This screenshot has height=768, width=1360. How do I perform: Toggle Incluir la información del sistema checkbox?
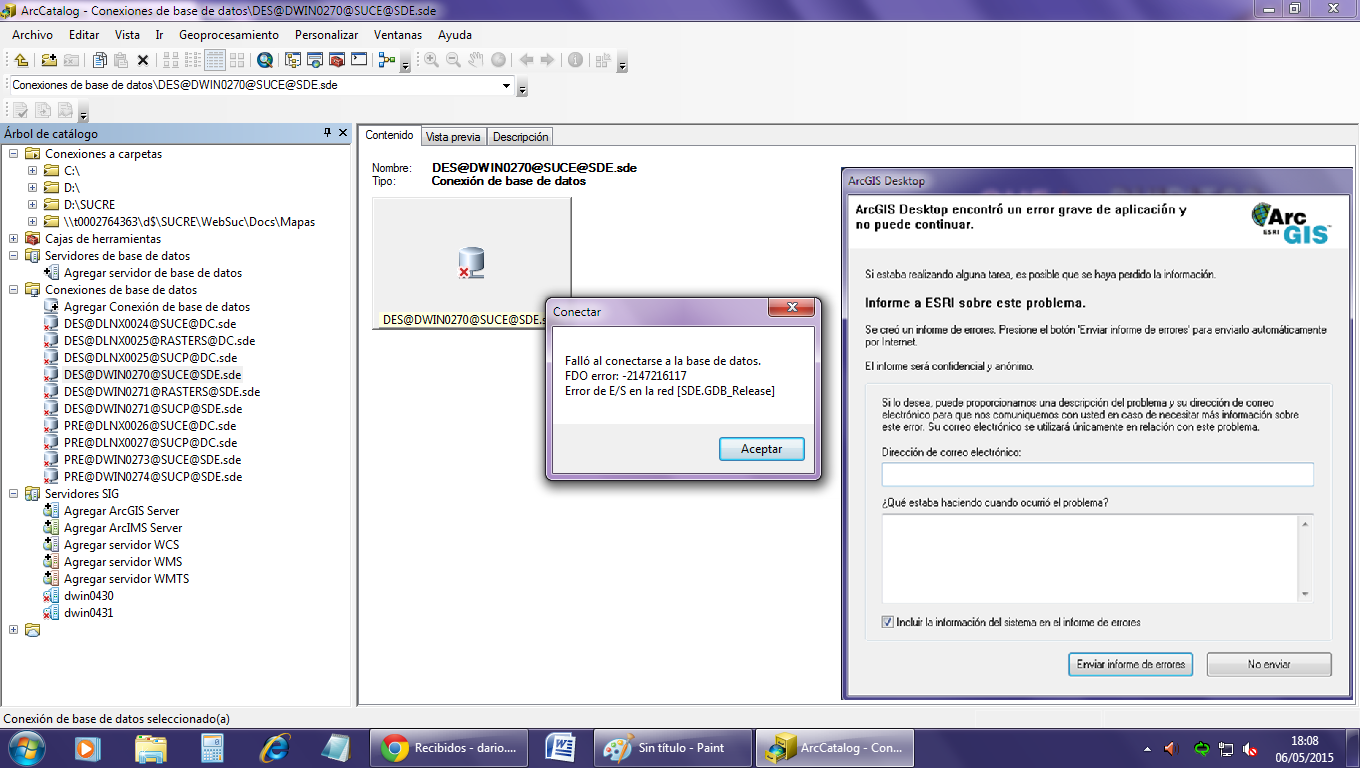click(888, 622)
